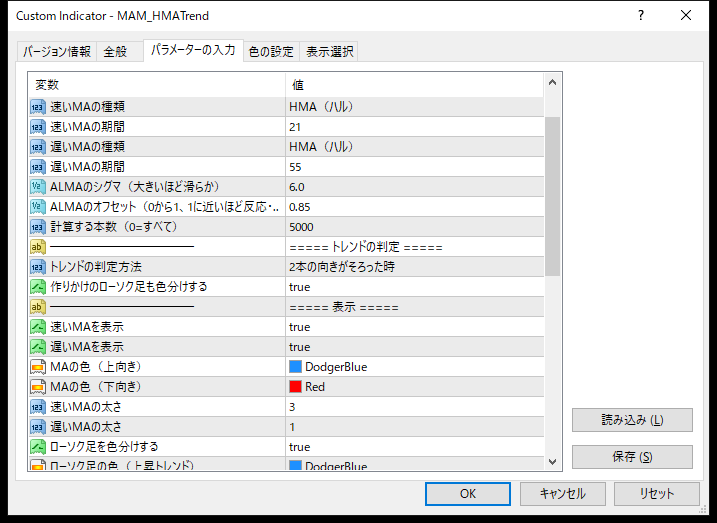This screenshot has width=717, height=523.
Task: Click the Red swatch for MAの色（下向き）
Action: [x=295, y=387]
